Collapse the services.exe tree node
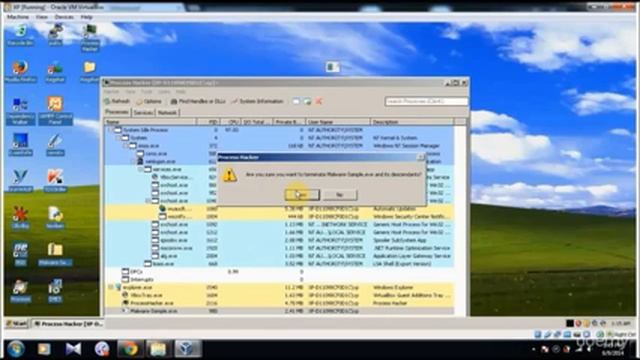The image size is (640, 360). click(x=141, y=169)
